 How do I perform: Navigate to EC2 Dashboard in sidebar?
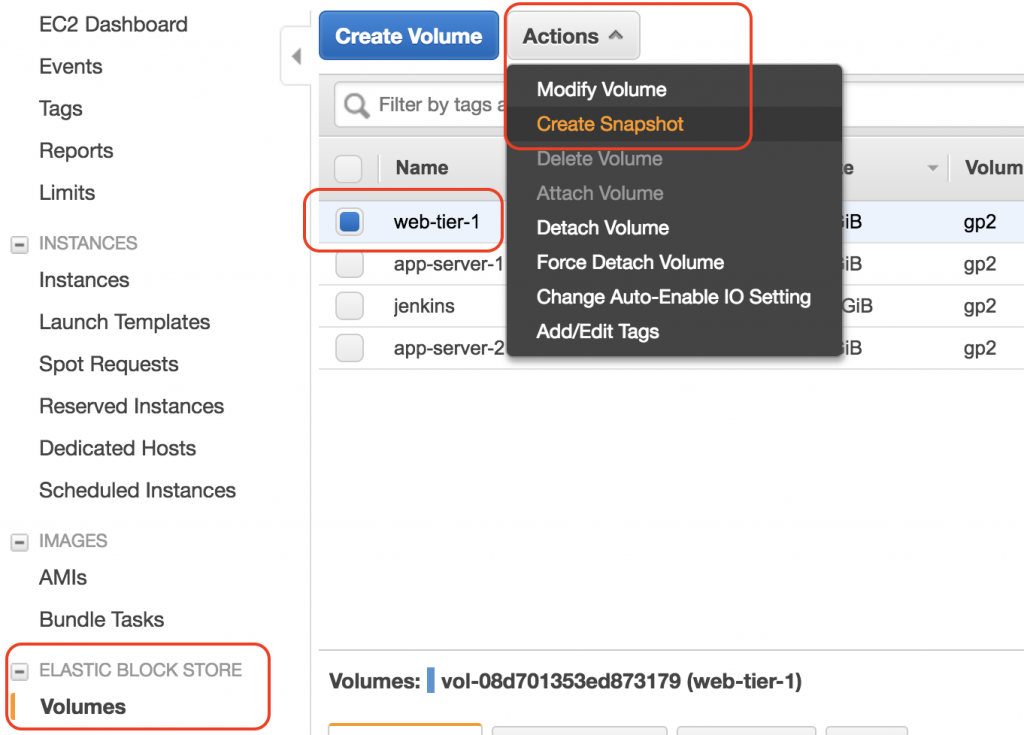[x=112, y=24]
